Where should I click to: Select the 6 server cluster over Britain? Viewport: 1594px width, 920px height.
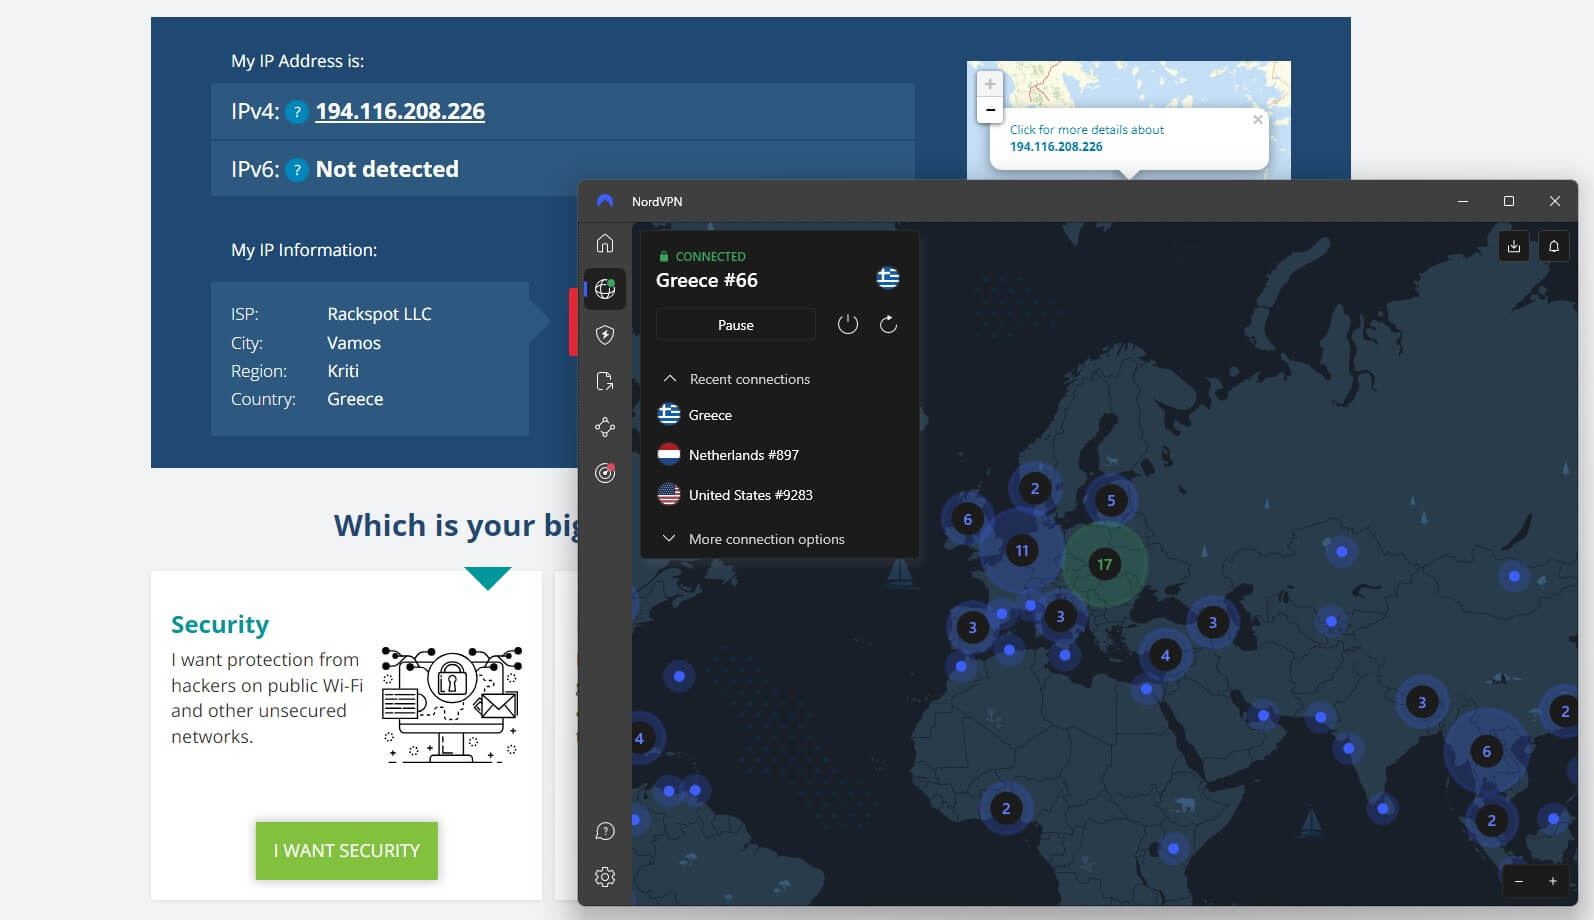[x=967, y=519]
